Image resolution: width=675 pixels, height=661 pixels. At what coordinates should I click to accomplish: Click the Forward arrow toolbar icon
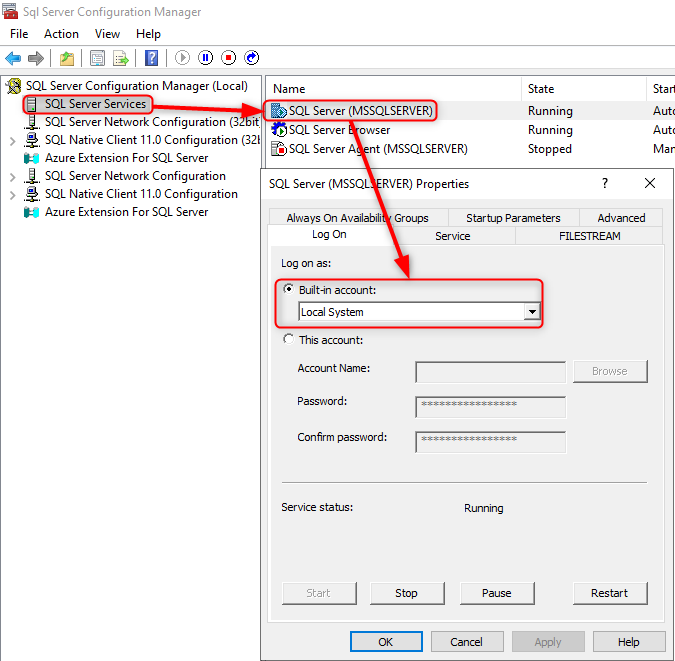pos(36,58)
